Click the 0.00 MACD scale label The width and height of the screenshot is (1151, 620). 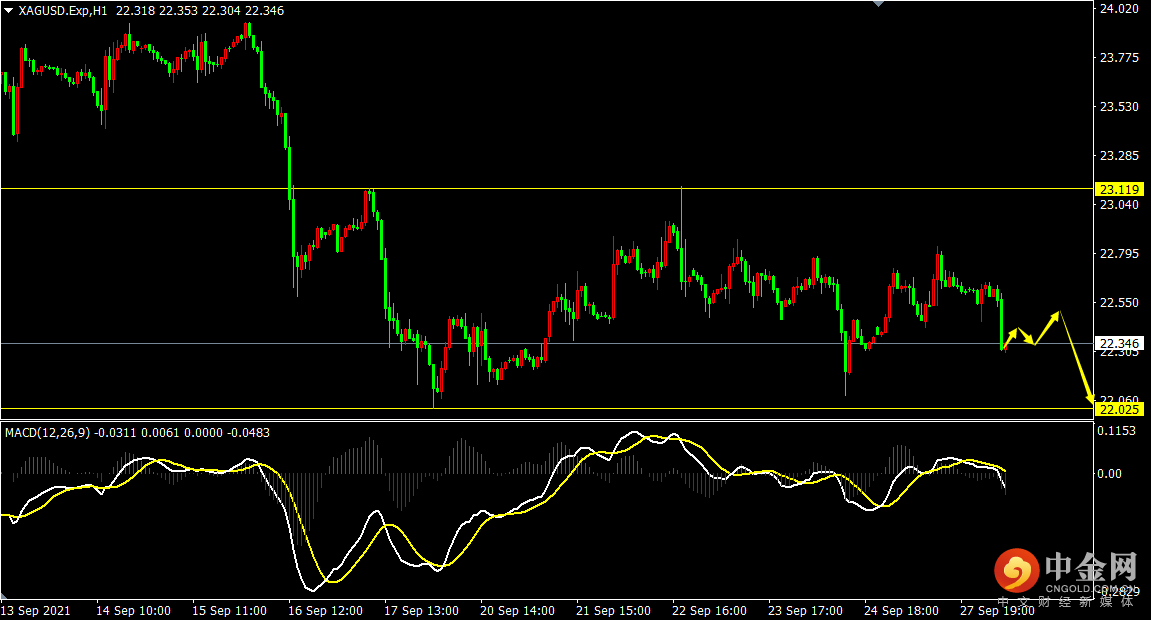1109,474
